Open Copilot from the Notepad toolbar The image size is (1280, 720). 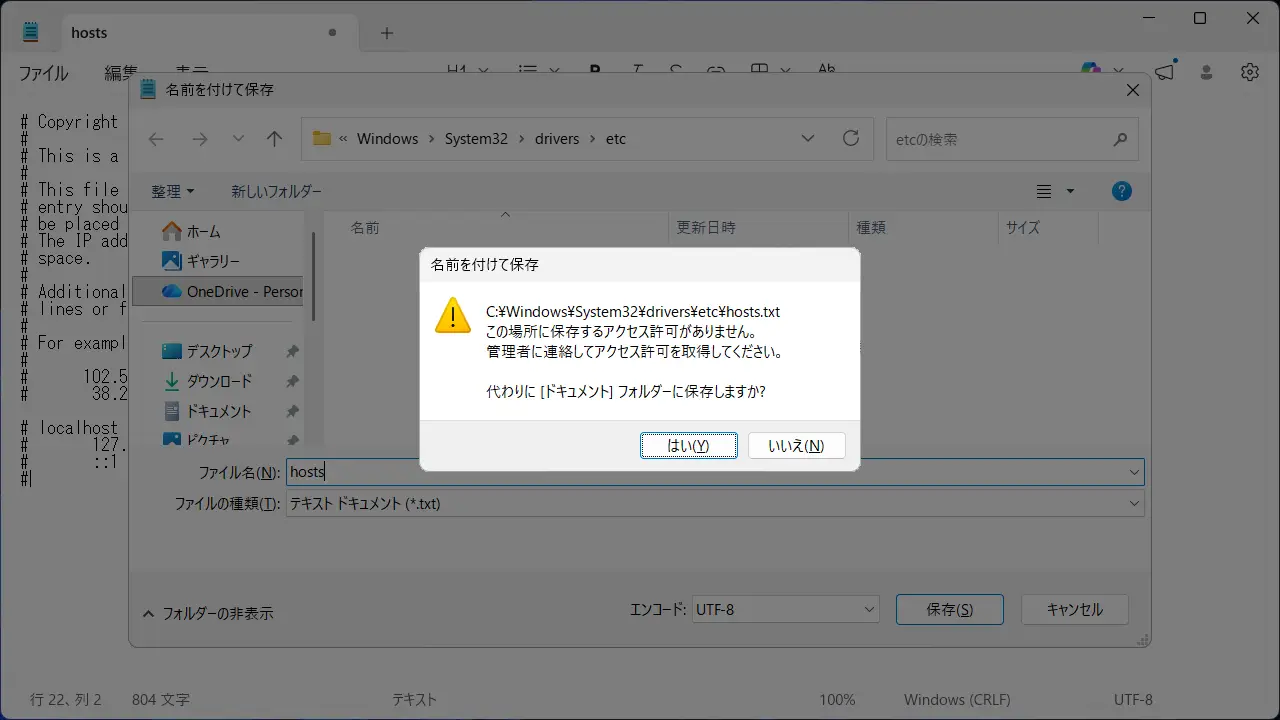(x=1088, y=70)
